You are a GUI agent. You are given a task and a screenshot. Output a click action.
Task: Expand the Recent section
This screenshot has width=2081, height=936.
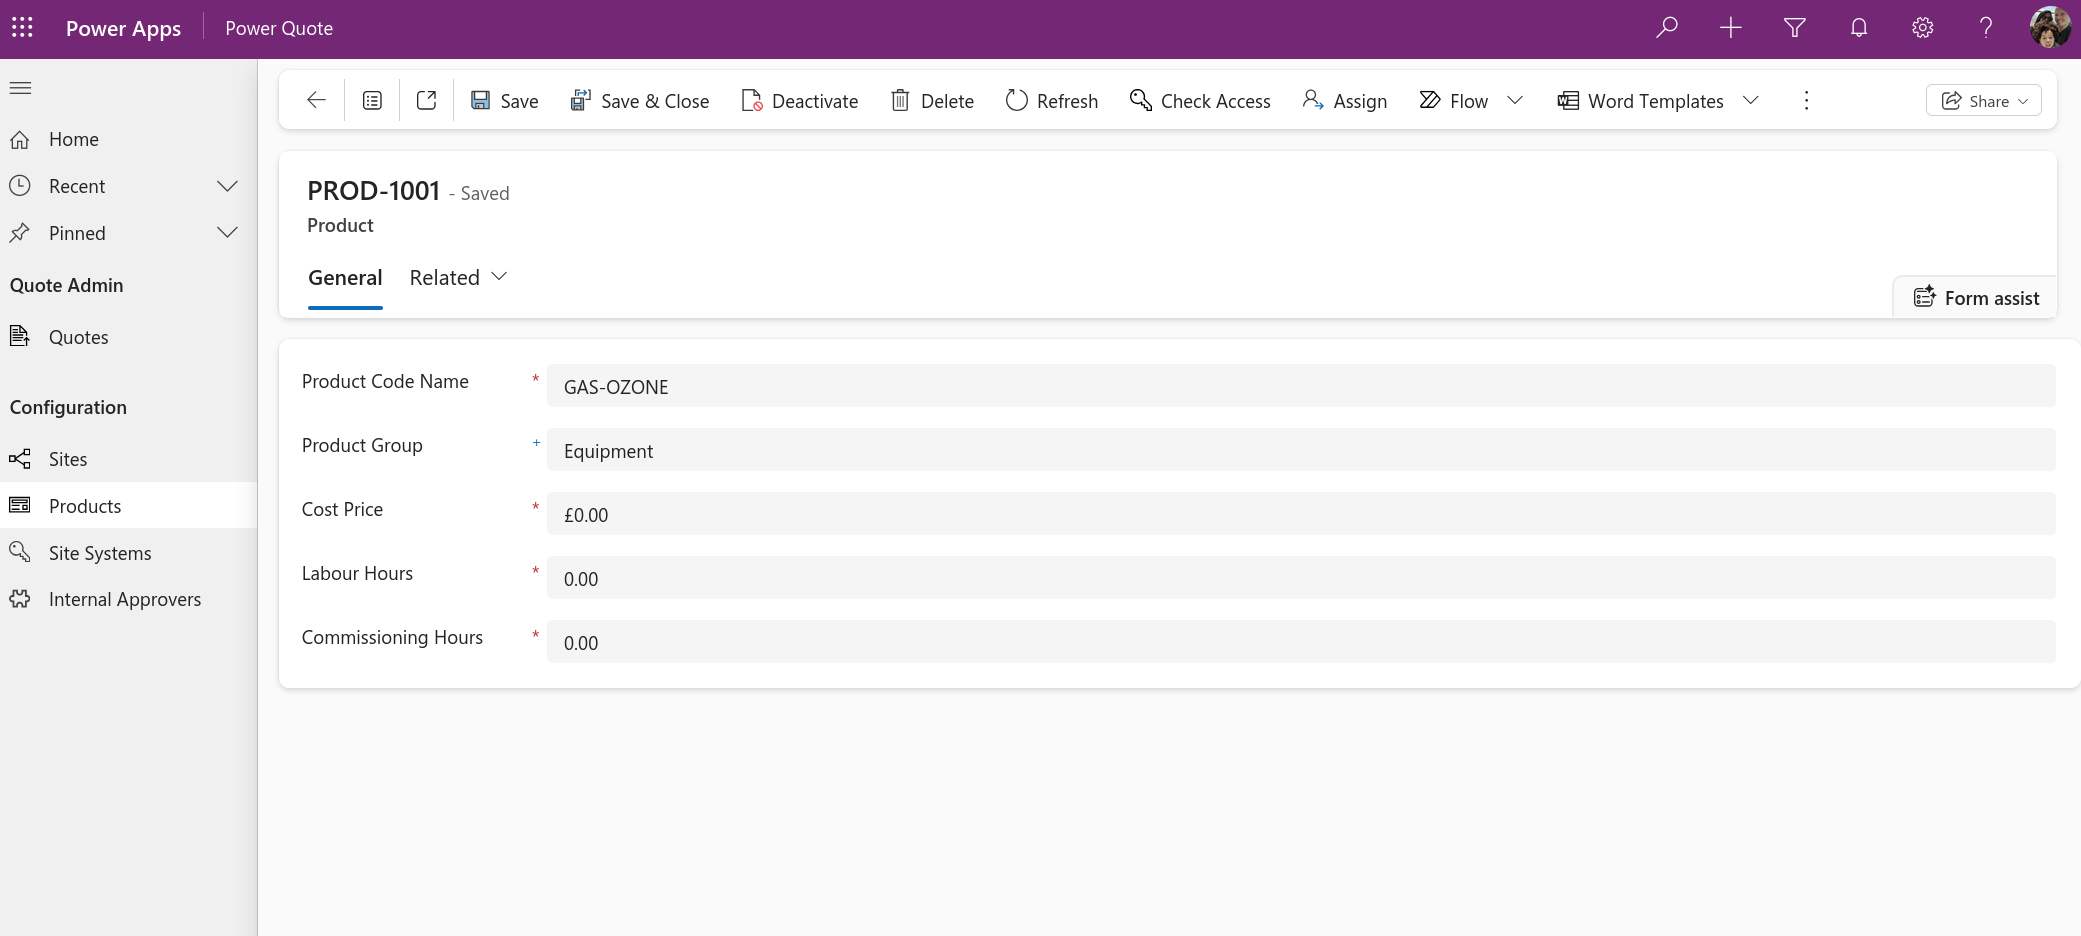point(227,185)
